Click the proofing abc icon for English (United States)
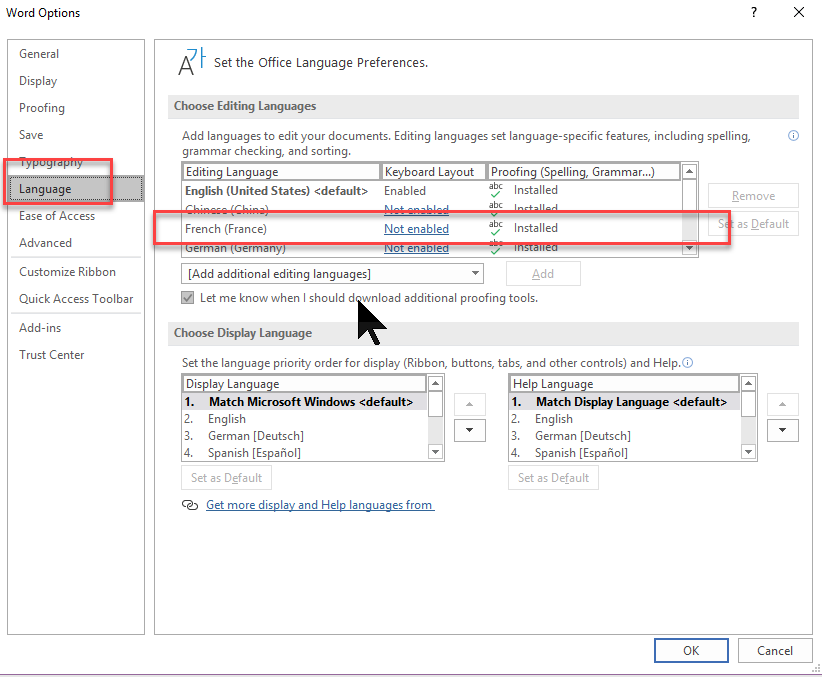 pos(495,190)
